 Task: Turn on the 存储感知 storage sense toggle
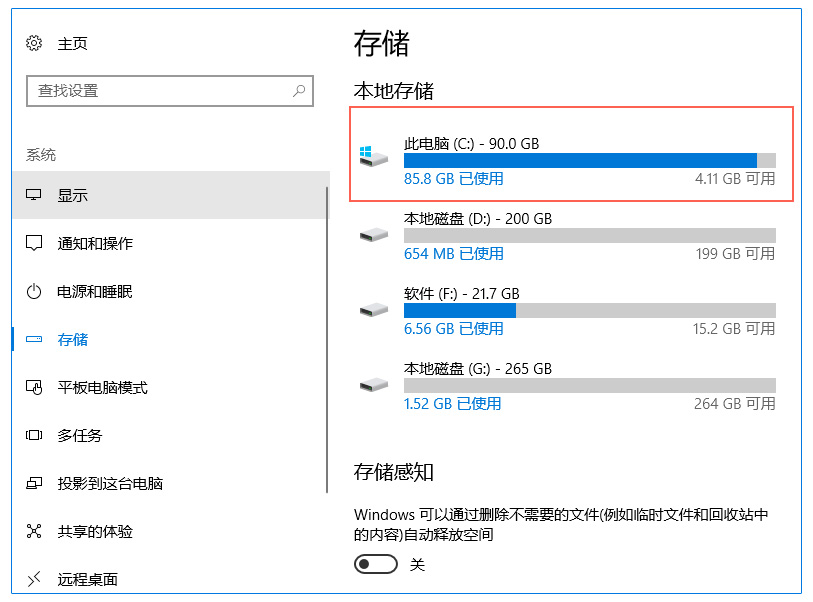pos(375,563)
